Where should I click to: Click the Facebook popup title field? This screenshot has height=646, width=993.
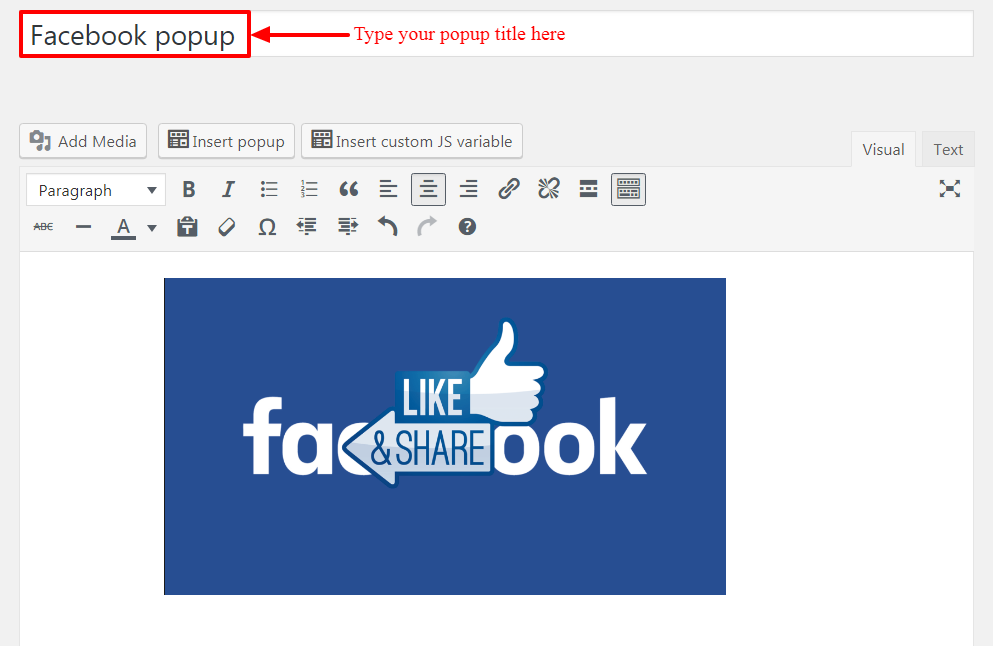[496, 34]
